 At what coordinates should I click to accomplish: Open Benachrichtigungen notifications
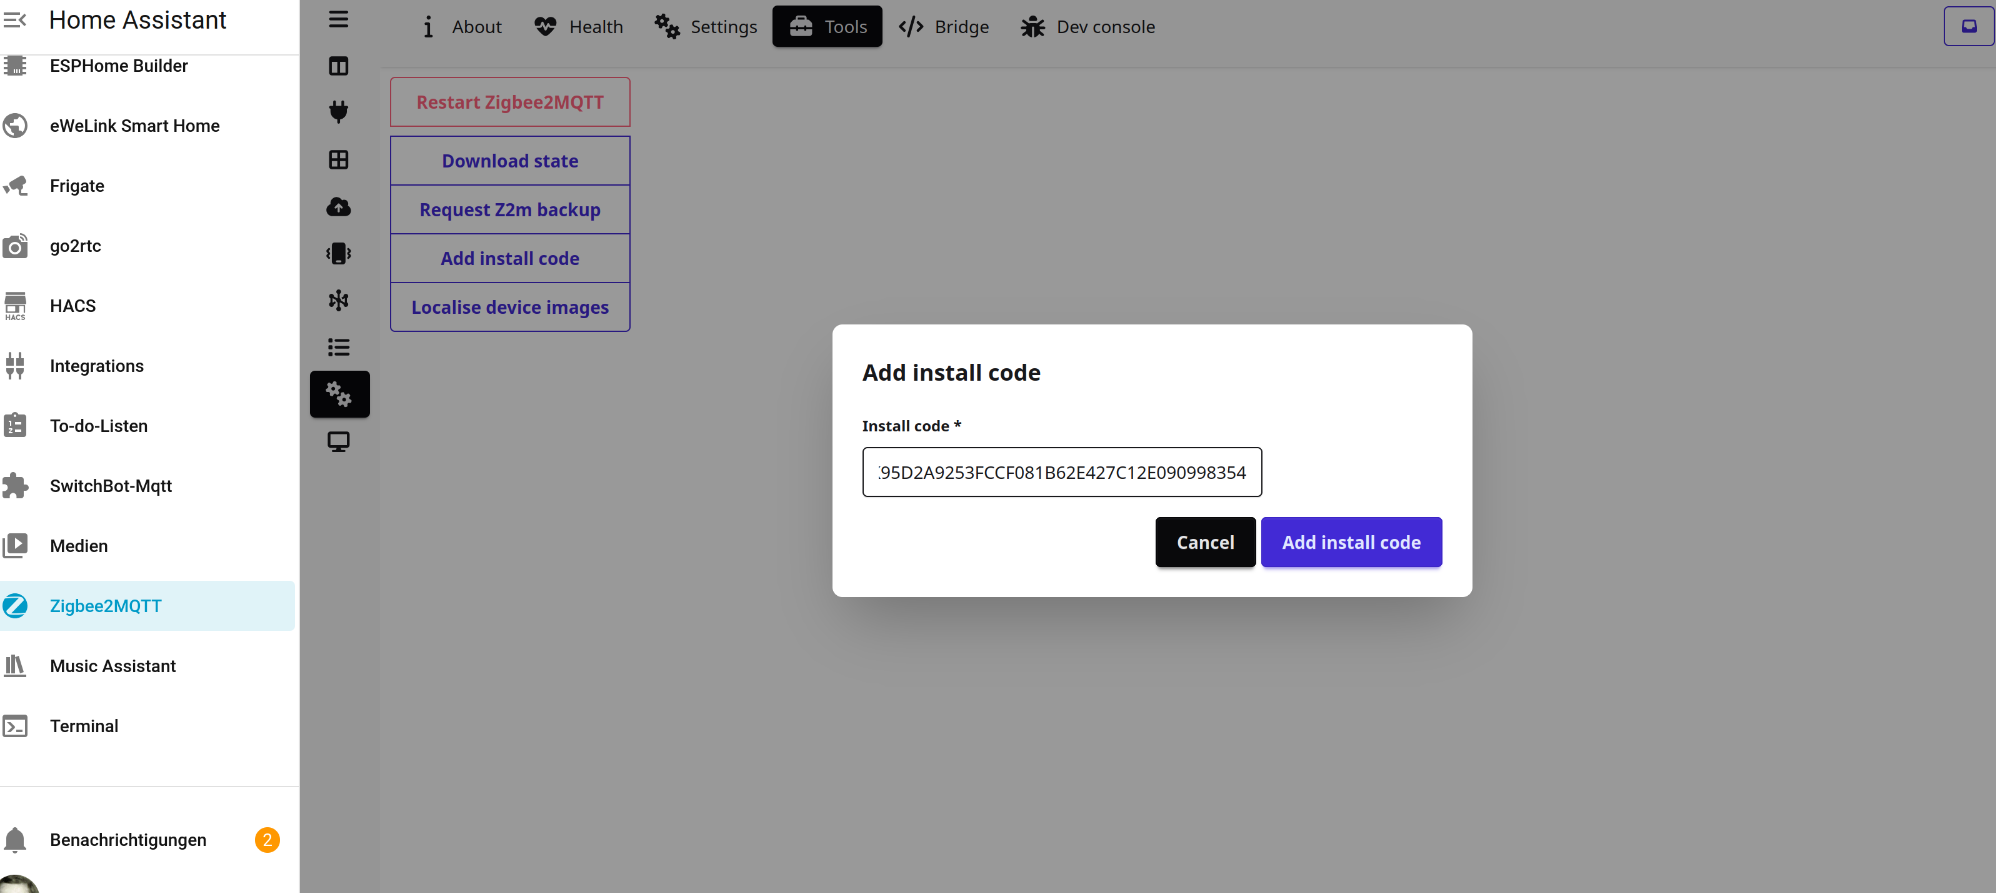(128, 840)
